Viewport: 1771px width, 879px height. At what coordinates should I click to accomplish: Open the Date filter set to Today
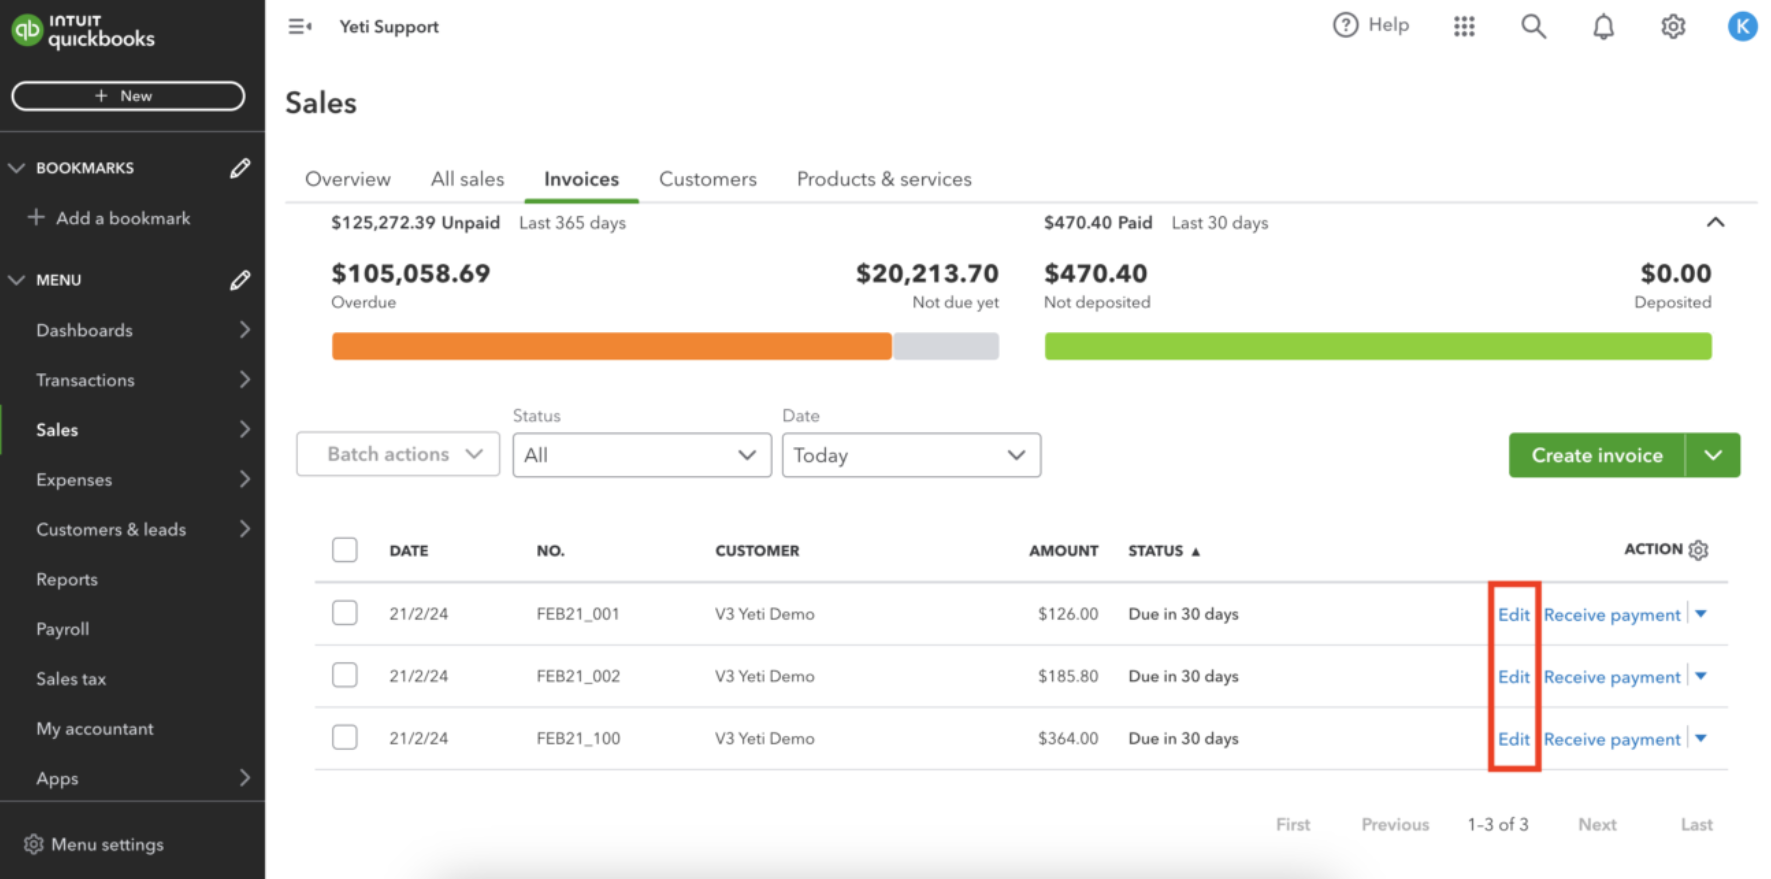point(910,455)
